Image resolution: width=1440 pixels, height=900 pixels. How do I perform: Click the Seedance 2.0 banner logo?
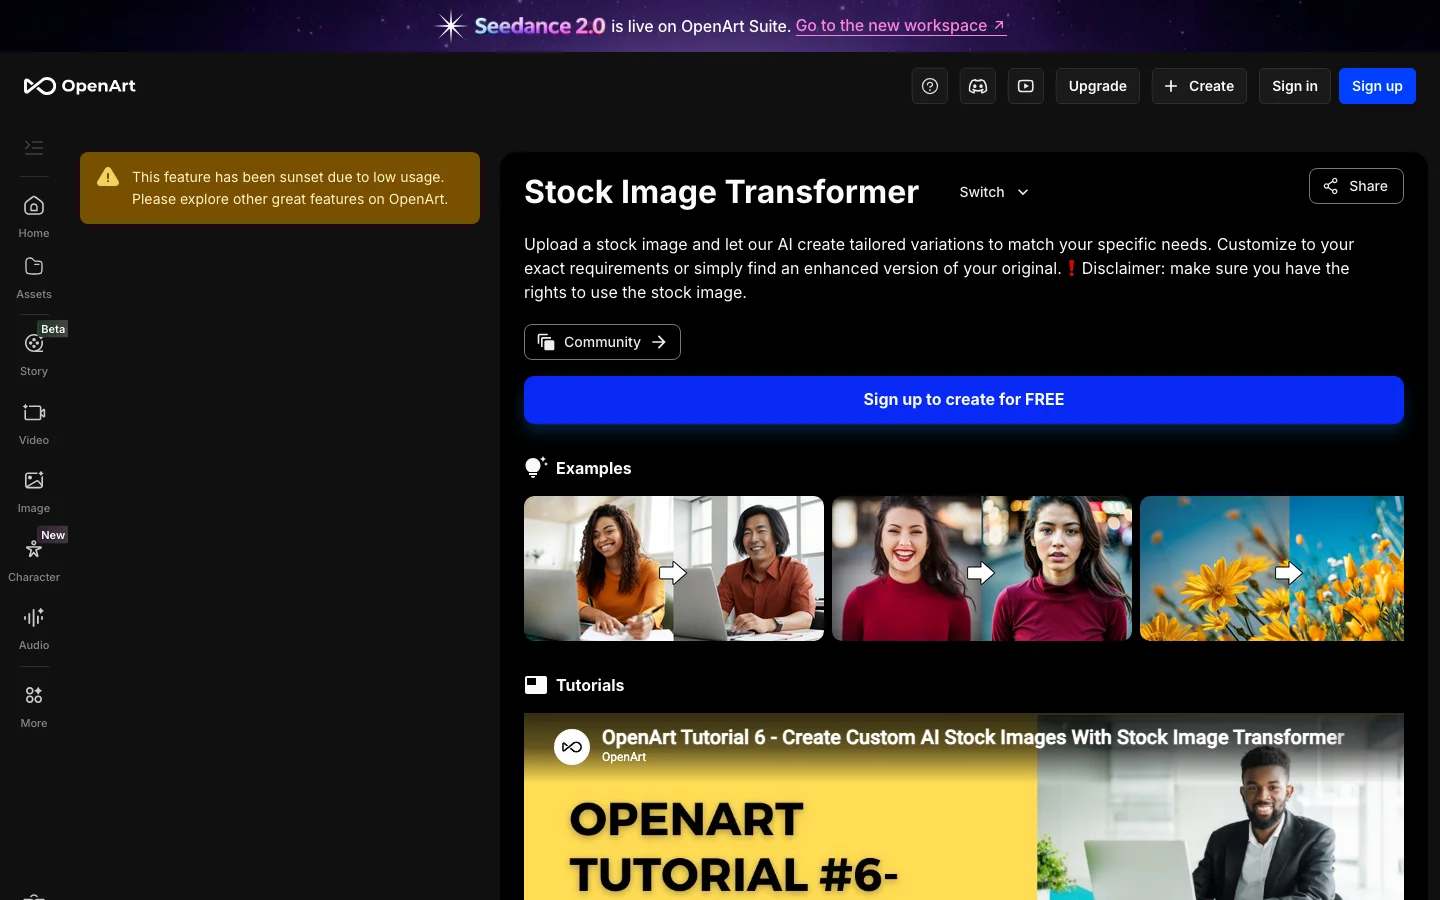coord(521,26)
